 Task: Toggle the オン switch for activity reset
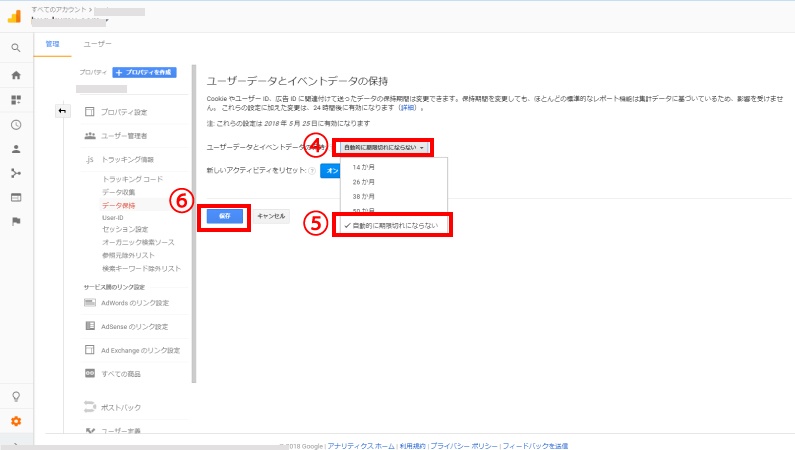pyautogui.click(x=329, y=171)
